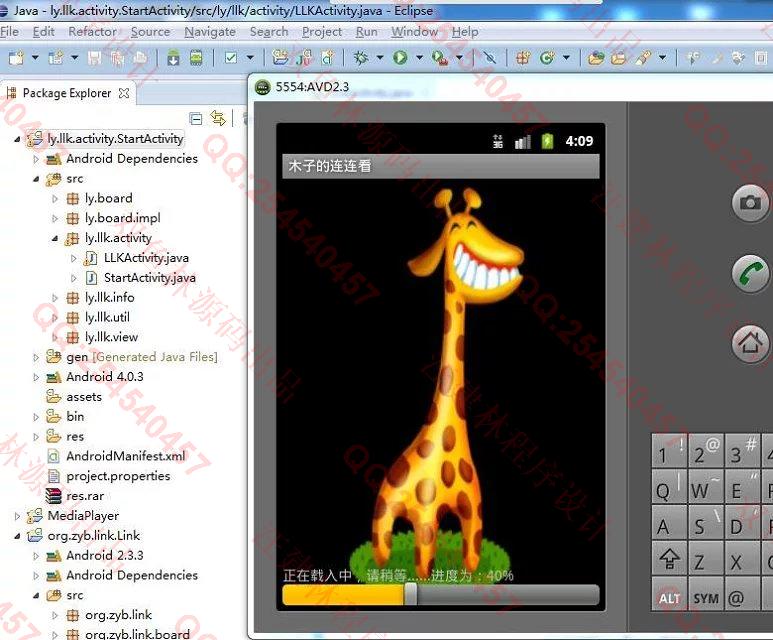Image resolution: width=773 pixels, height=640 pixels.
Task: Click the loading progress bar handle at 40%
Action: pyautogui.click(x=410, y=594)
